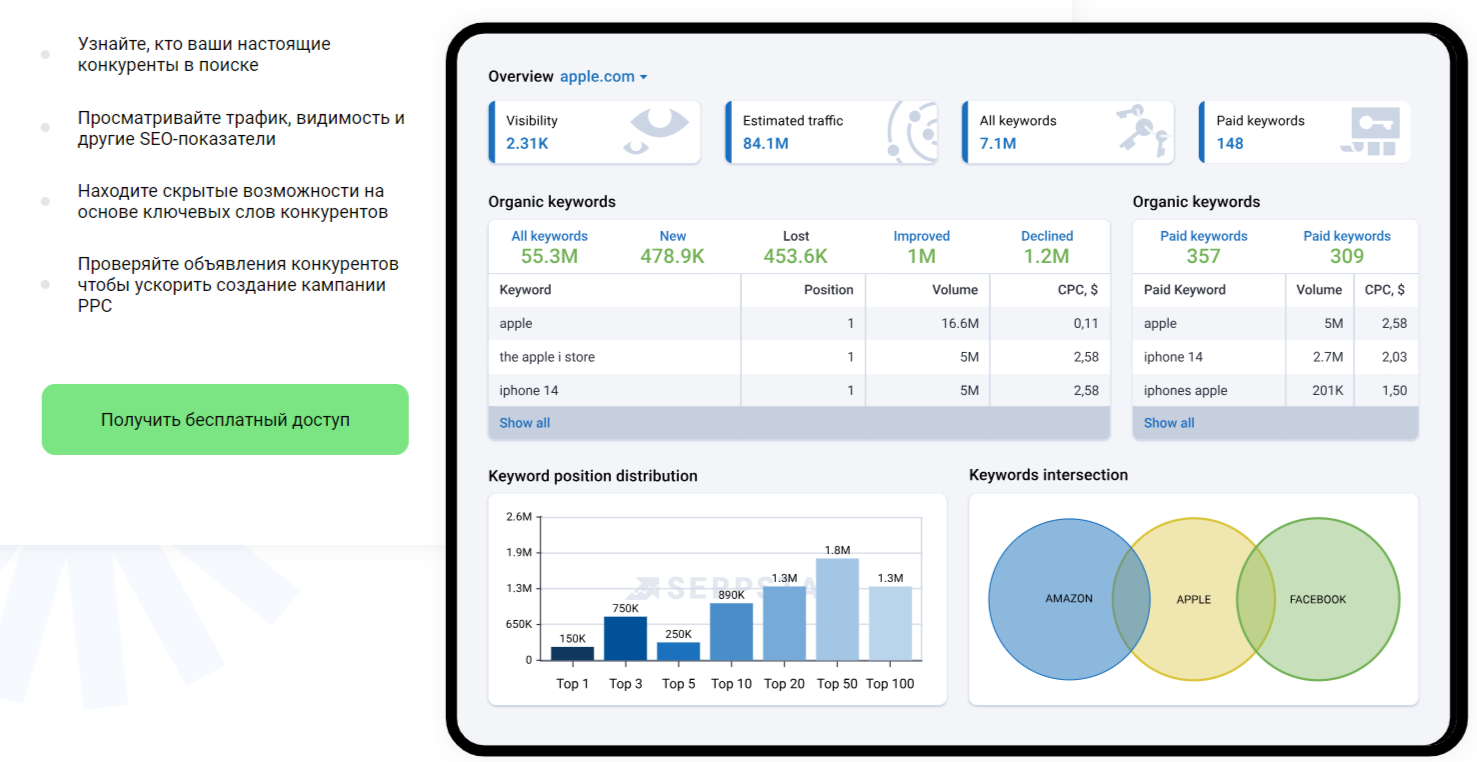This screenshot has height=762, width=1477.
Task: Click the keys icon on All keywords card
Action: pos(1143,131)
